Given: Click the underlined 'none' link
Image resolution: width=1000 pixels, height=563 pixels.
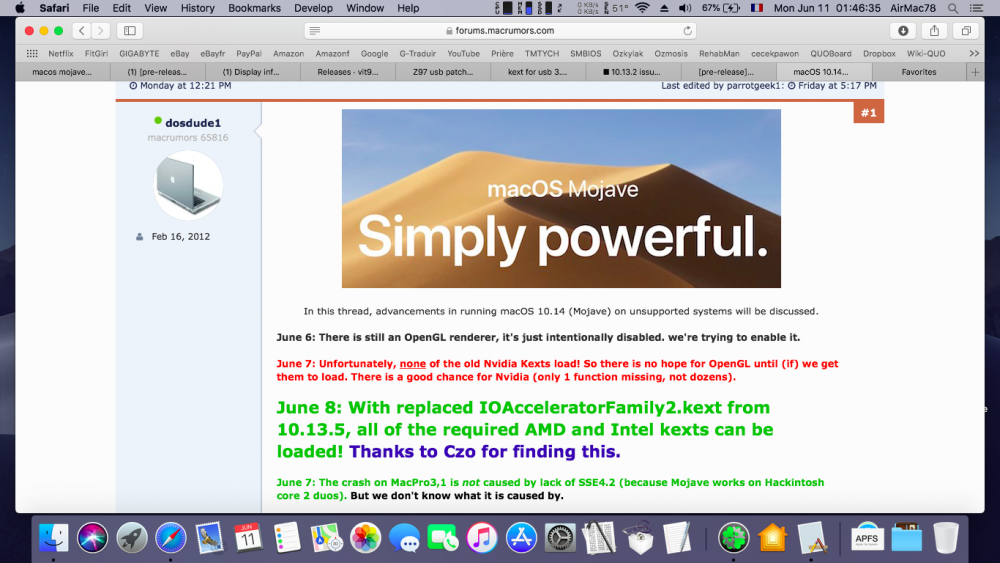Looking at the screenshot, I should (x=413, y=363).
